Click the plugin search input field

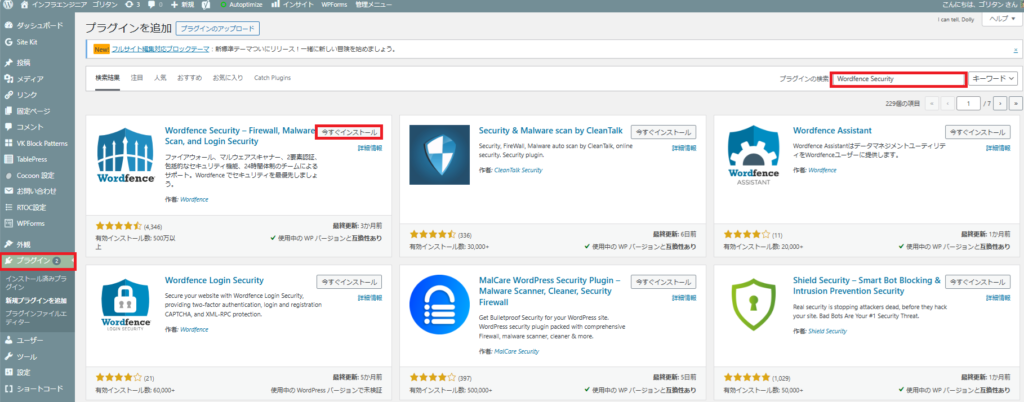898,78
